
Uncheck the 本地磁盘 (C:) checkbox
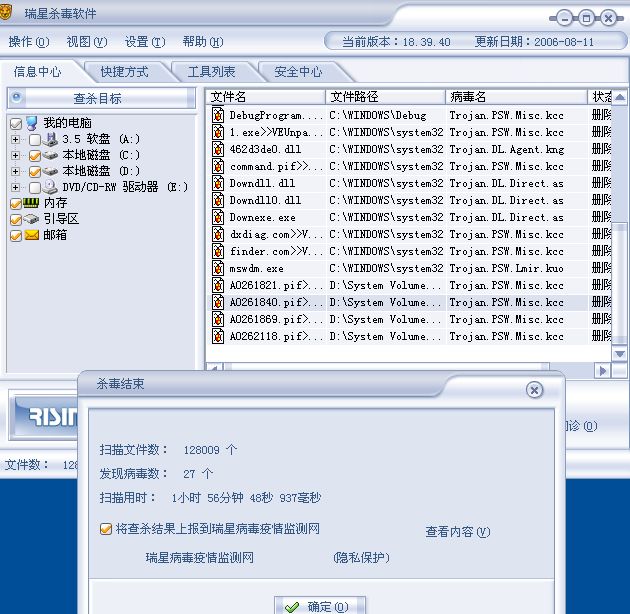coord(35,156)
